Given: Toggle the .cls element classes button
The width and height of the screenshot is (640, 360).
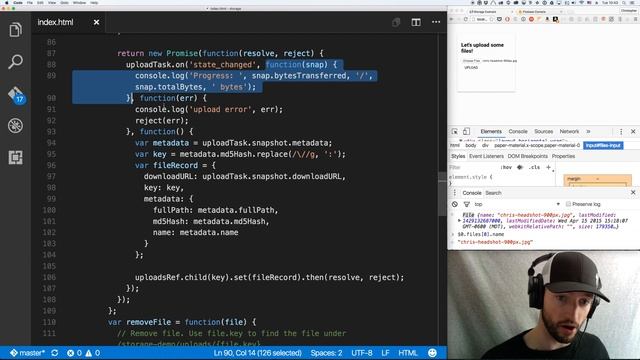Looking at the screenshot, I should click(x=534, y=167).
